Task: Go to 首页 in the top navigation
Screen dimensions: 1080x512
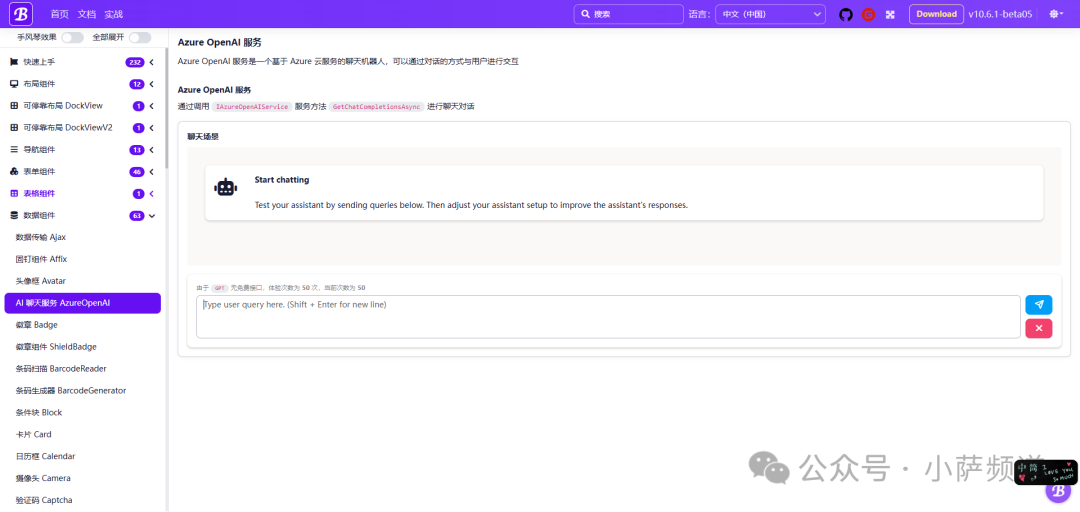Action: (60, 14)
